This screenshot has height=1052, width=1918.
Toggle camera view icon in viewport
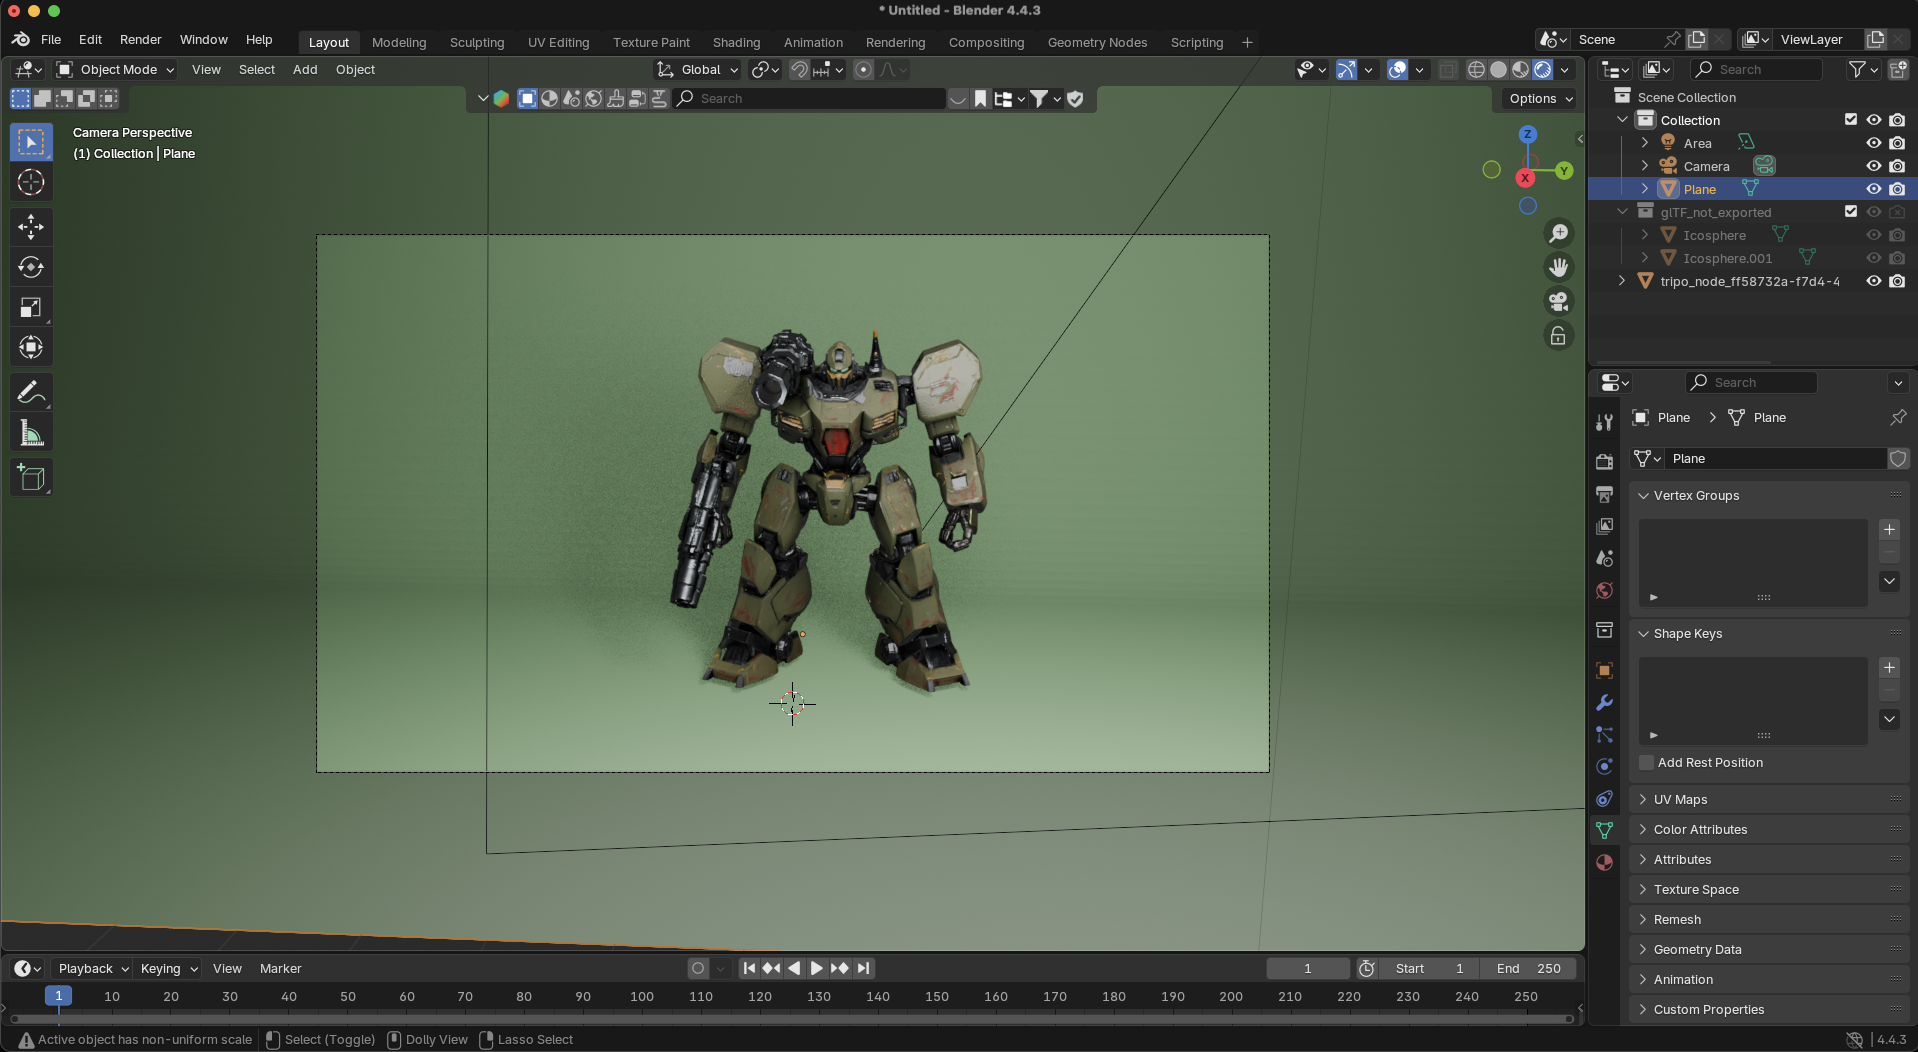tap(1558, 301)
